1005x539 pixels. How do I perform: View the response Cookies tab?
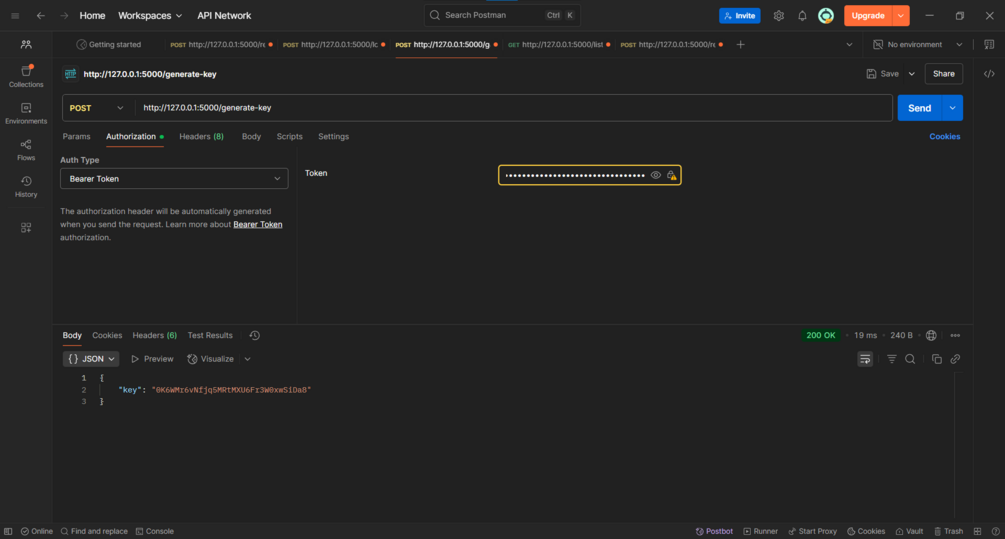coord(107,335)
